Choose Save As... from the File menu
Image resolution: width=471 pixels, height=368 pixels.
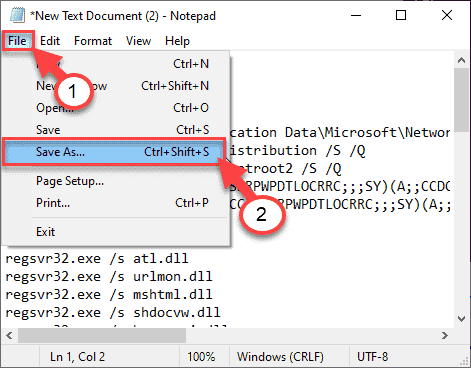point(115,152)
